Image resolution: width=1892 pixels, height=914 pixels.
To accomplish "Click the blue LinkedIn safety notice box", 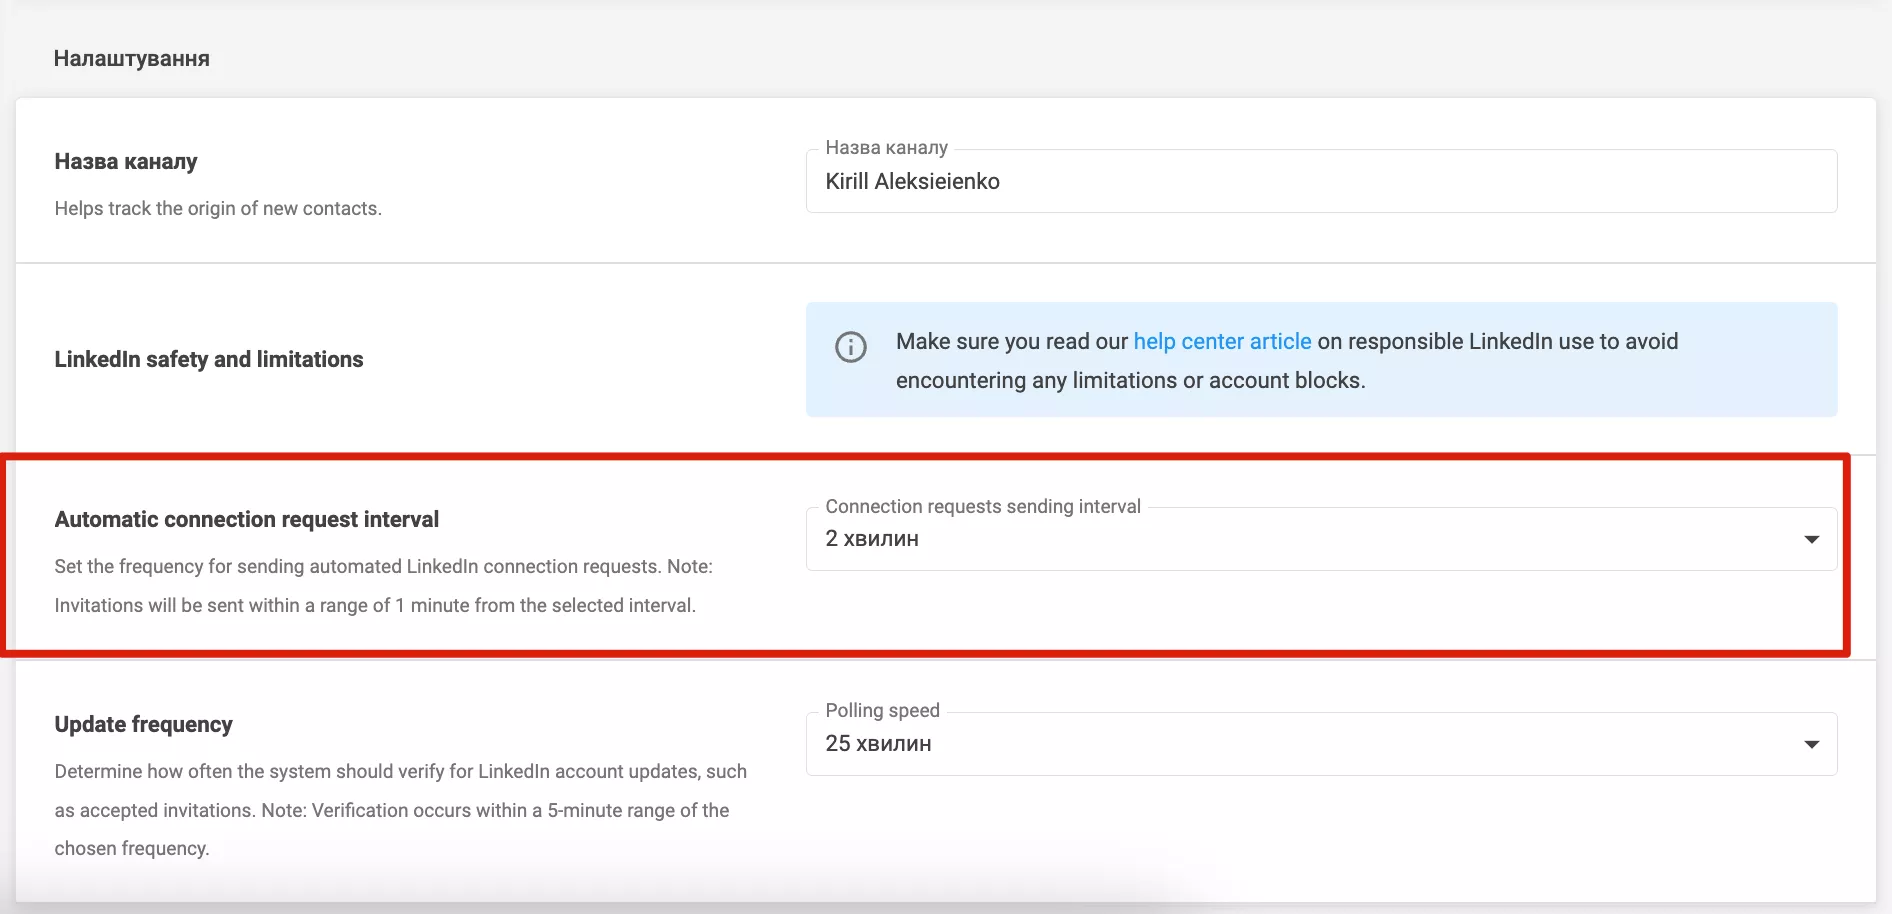I will click(1321, 360).
